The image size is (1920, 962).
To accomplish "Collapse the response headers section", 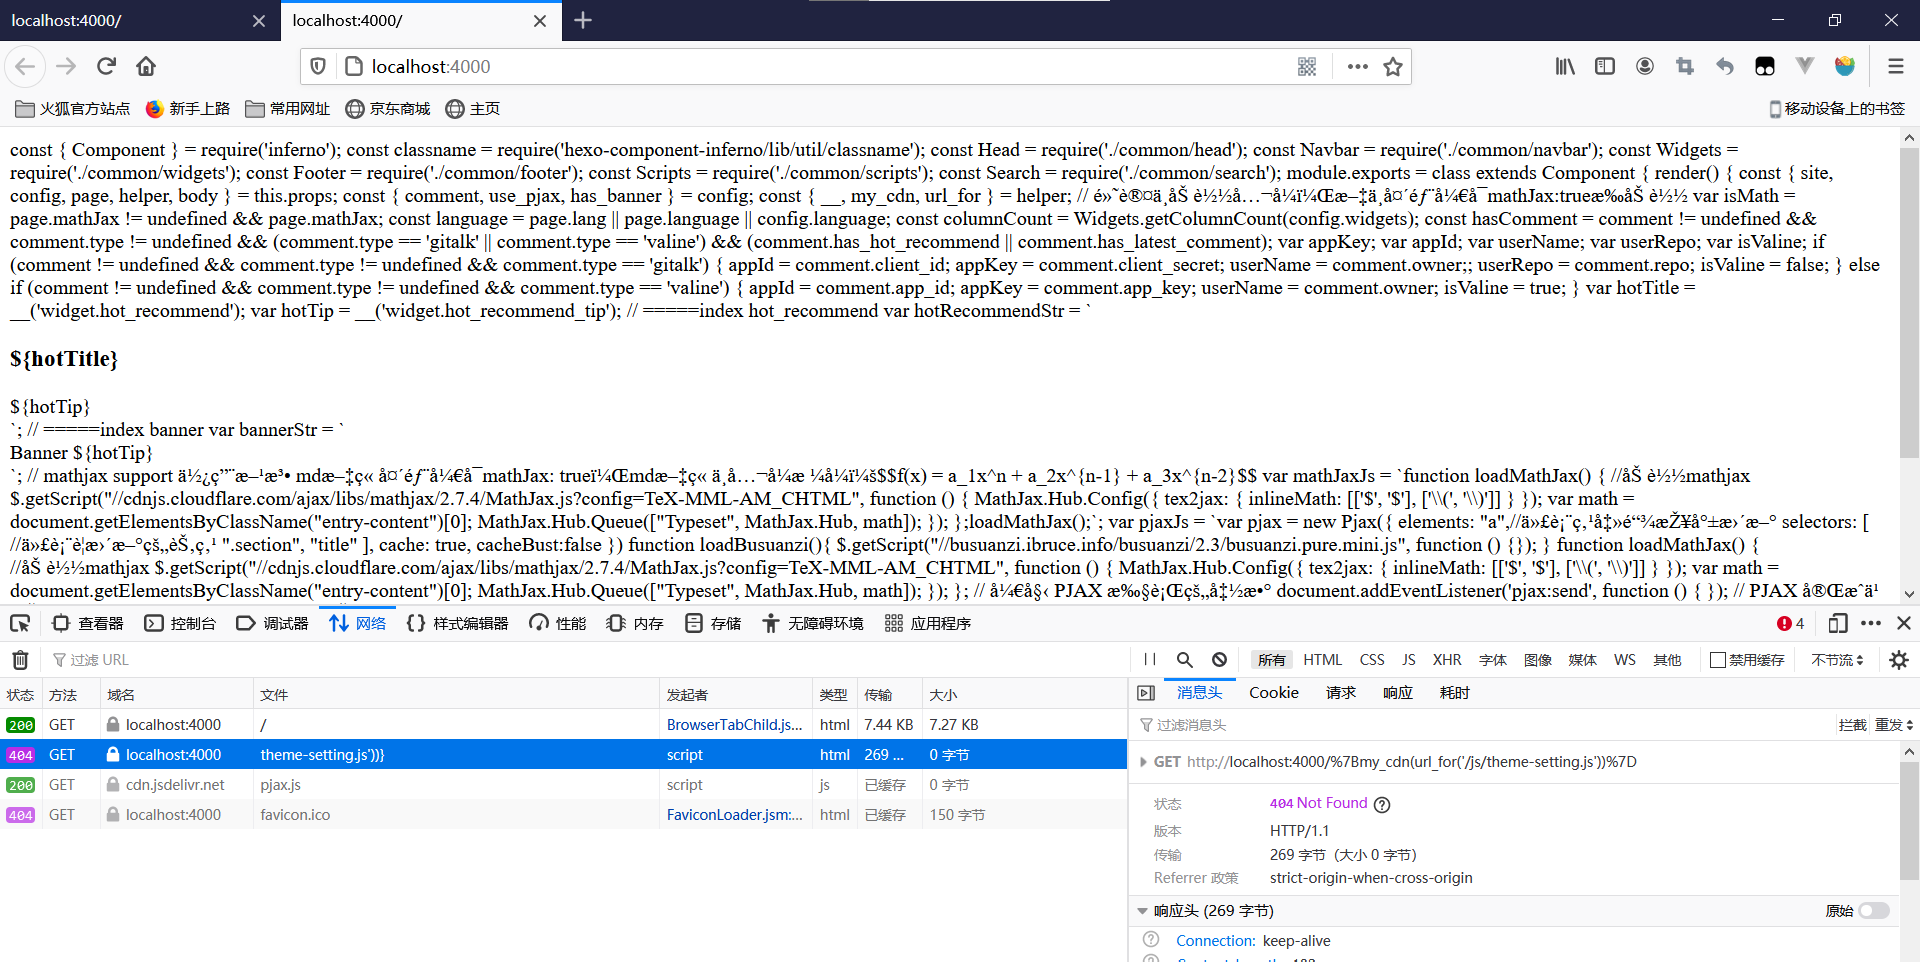I will 1142,911.
